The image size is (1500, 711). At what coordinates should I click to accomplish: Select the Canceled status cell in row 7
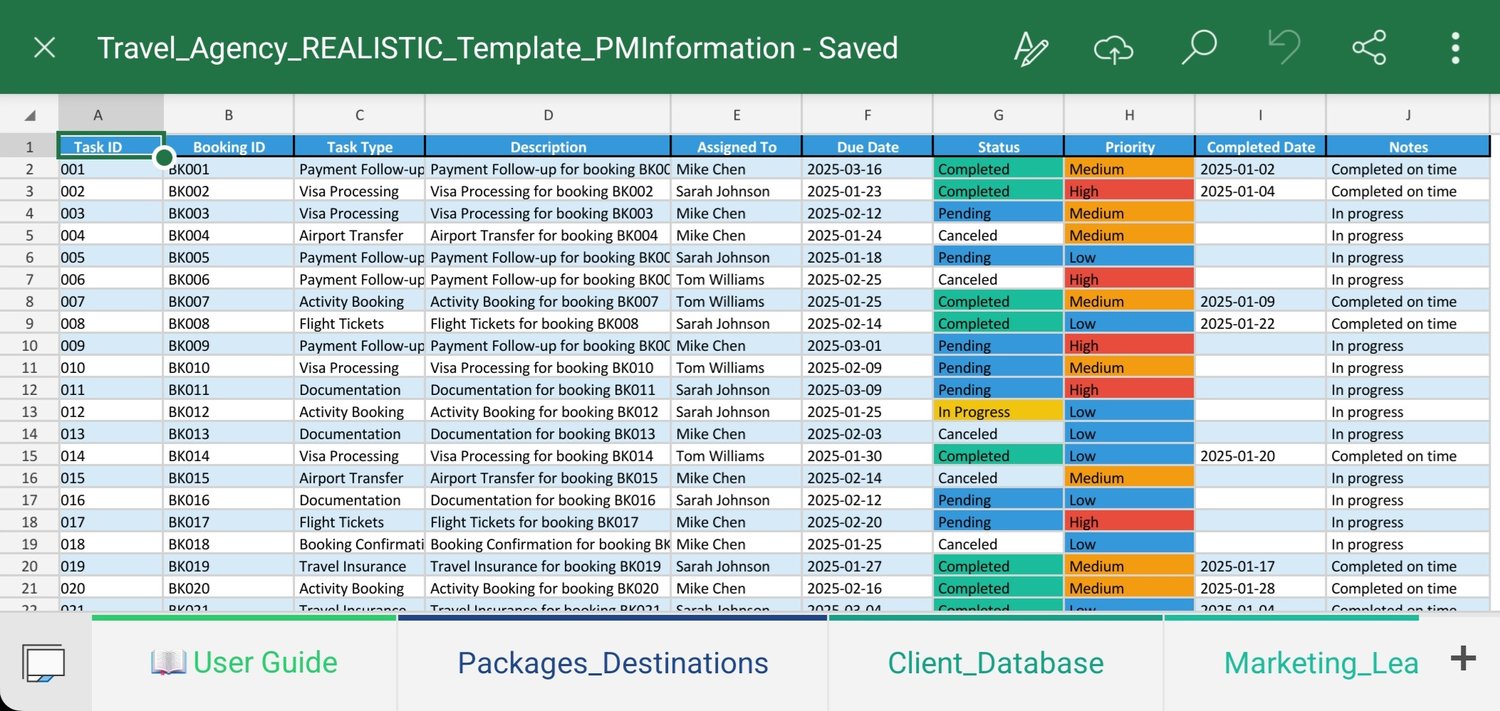pyautogui.click(x=998, y=279)
